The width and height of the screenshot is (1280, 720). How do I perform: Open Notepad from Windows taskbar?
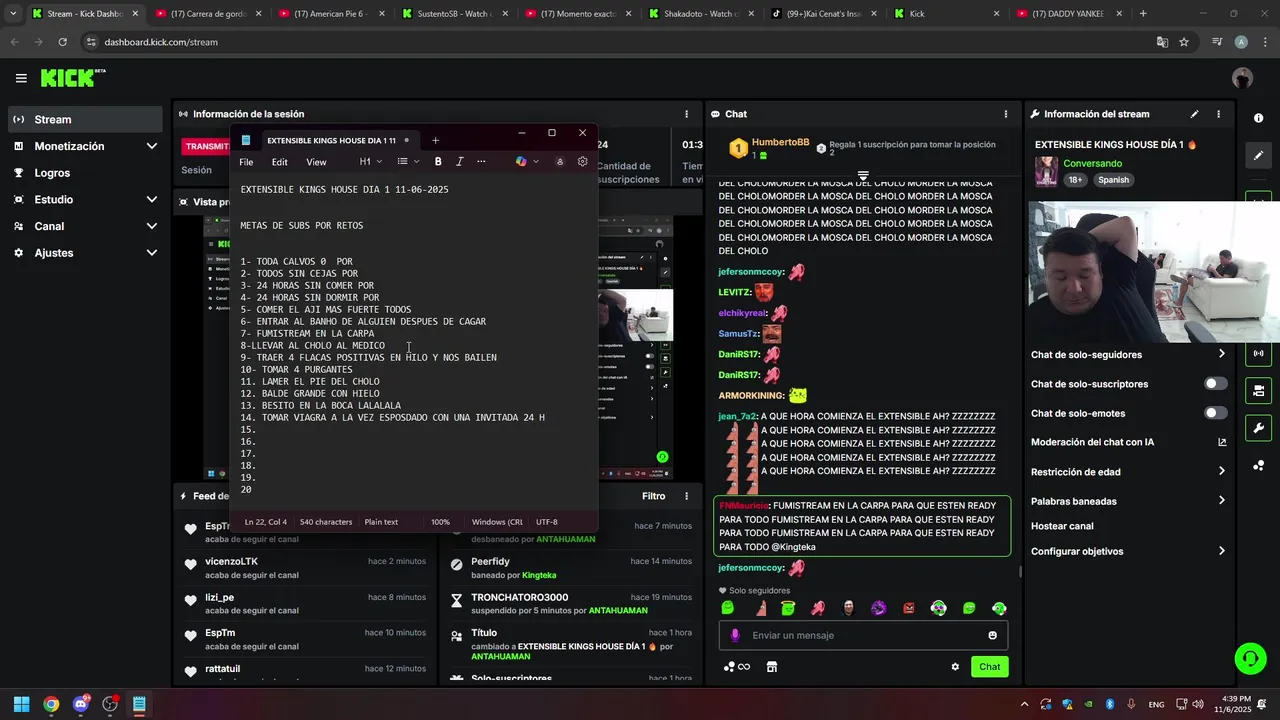tap(139, 704)
